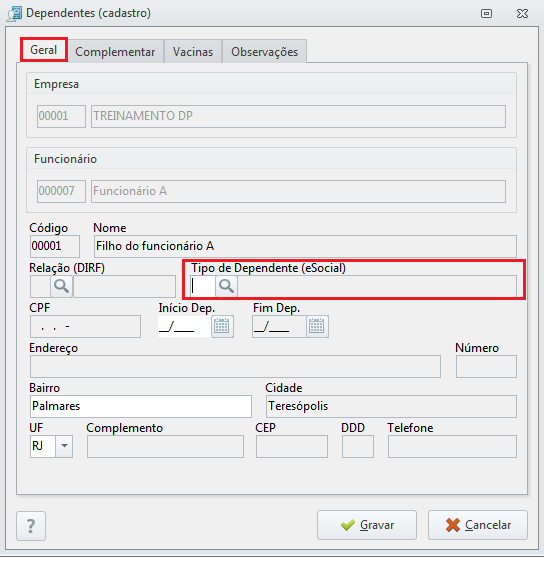Image resolution: width=544 pixels, height=586 pixels.
Task: Switch to the Complementar tab
Action: coord(115,51)
